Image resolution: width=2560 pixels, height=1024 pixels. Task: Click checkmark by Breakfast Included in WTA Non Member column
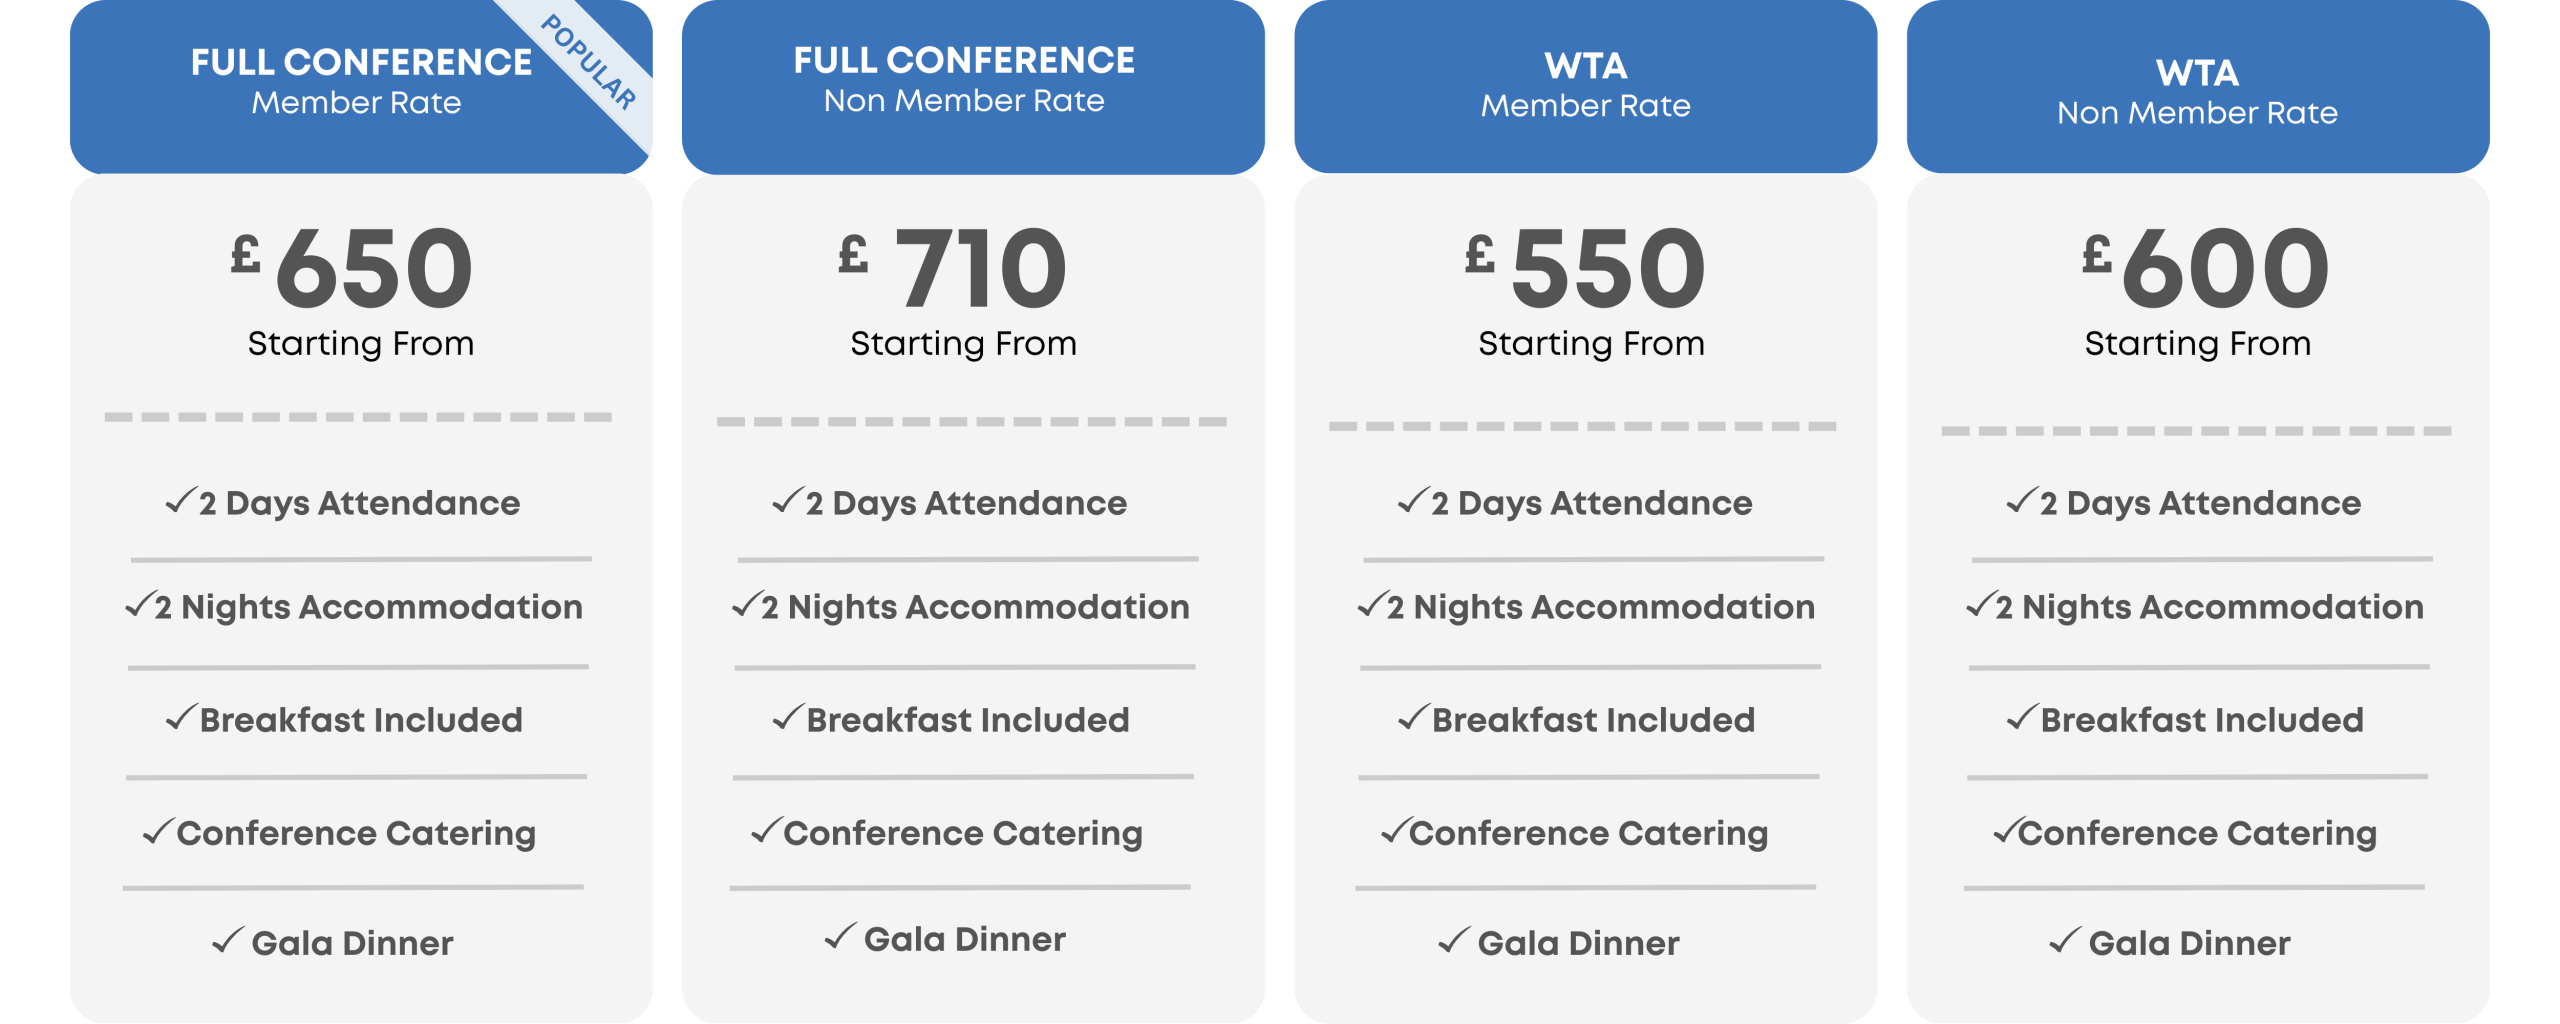coord(2022,717)
